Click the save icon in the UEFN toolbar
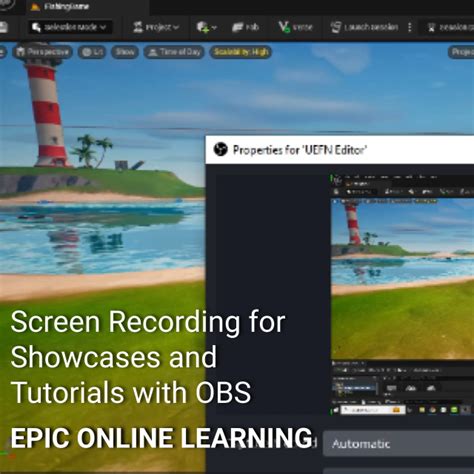The height and width of the screenshot is (474, 474). pyautogui.click(x=3, y=27)
